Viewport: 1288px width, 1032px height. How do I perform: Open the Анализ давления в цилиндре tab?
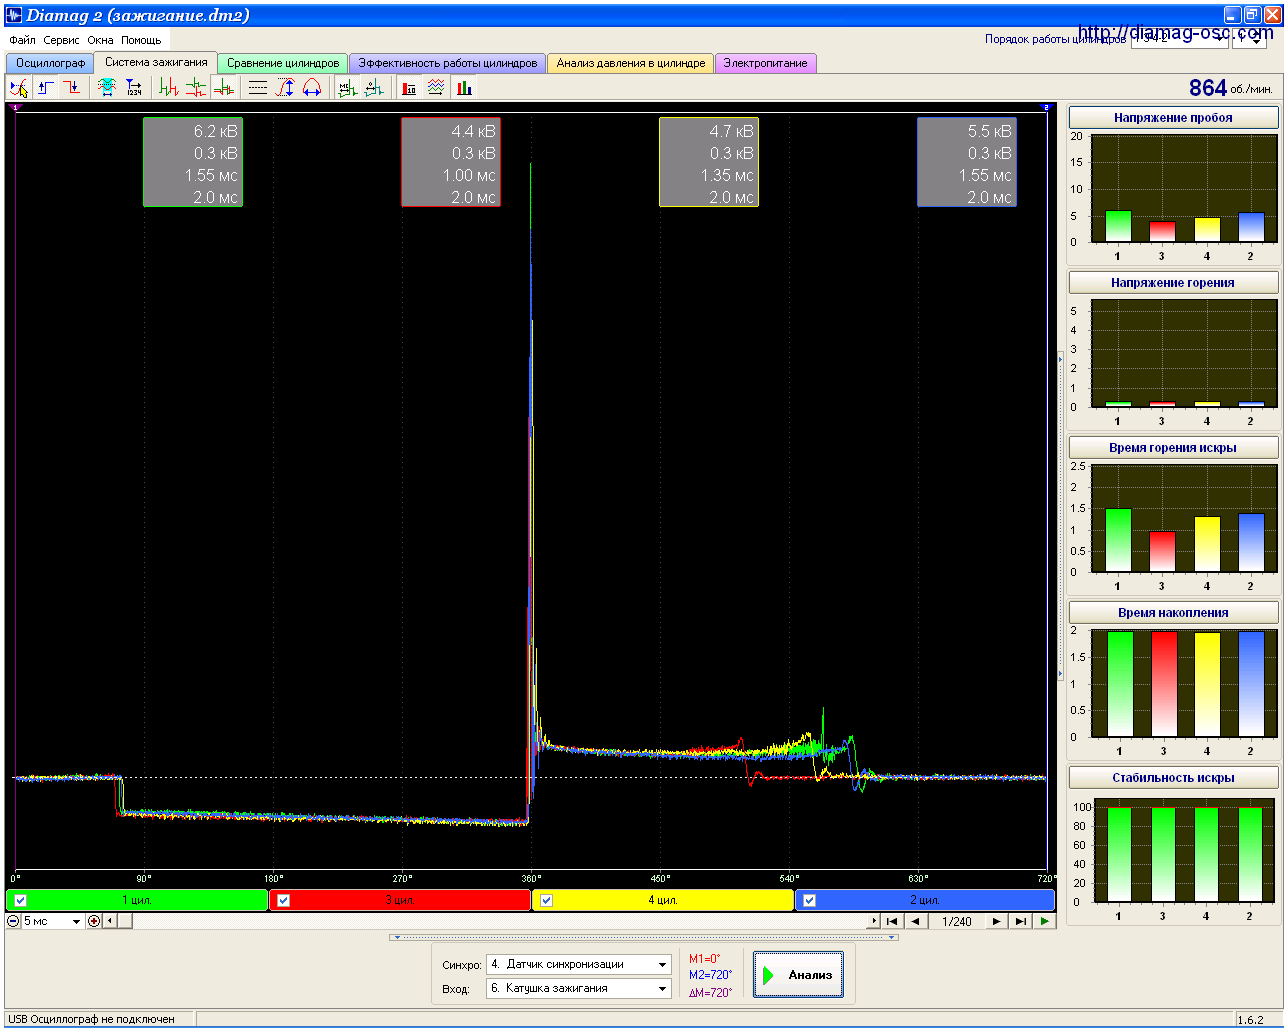click(631, 63)
